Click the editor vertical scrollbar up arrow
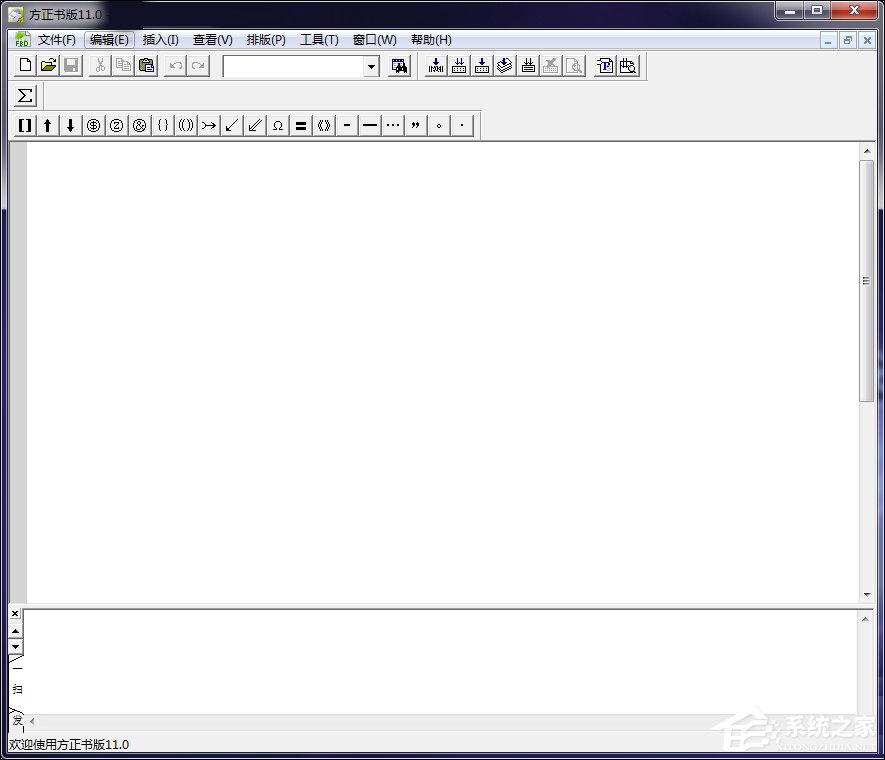 (x=866, y=151)
